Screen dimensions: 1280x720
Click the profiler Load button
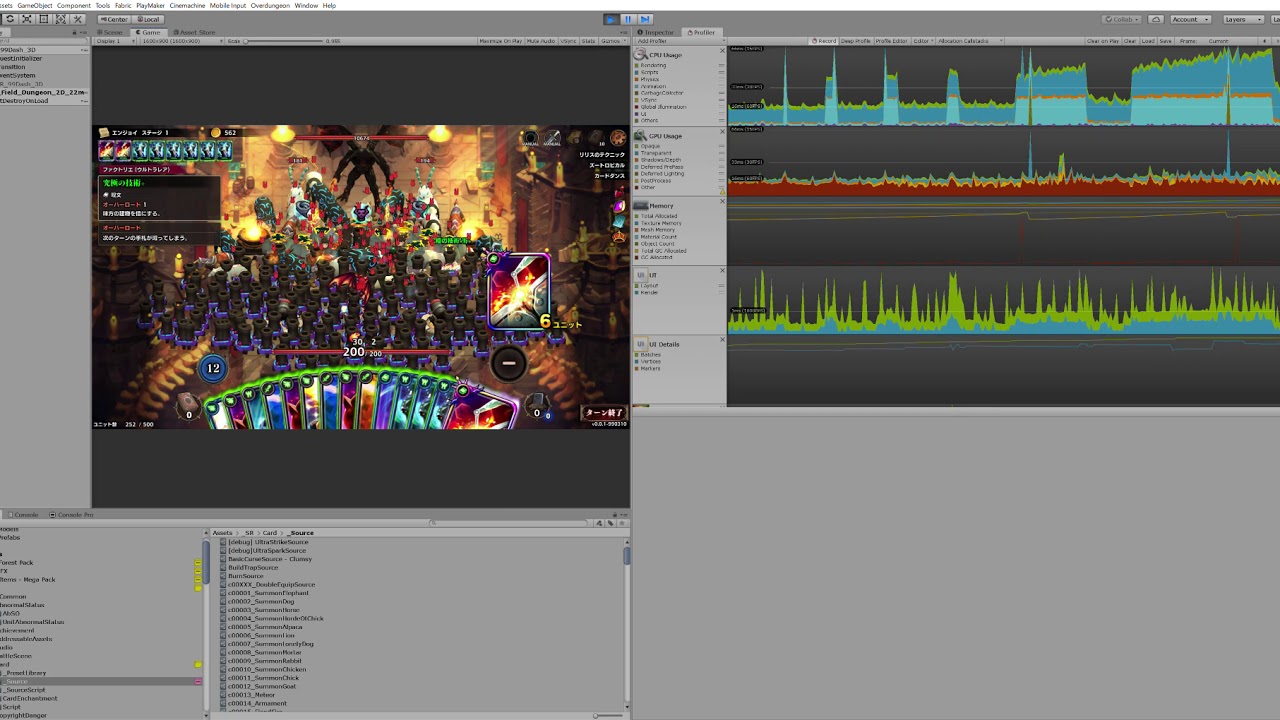(x=1148, y=41)
